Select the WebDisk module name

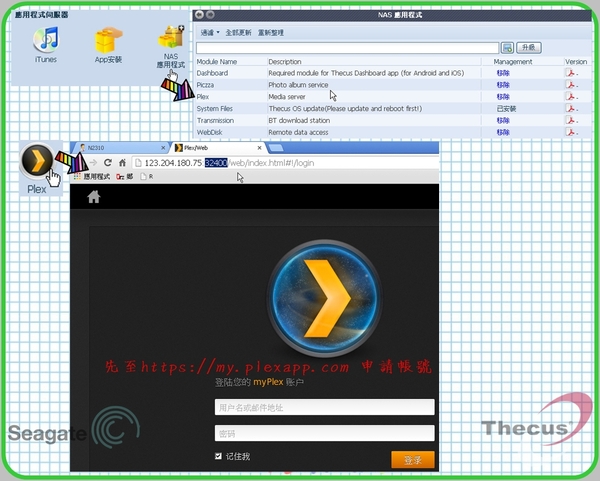(x=209, y=132)
